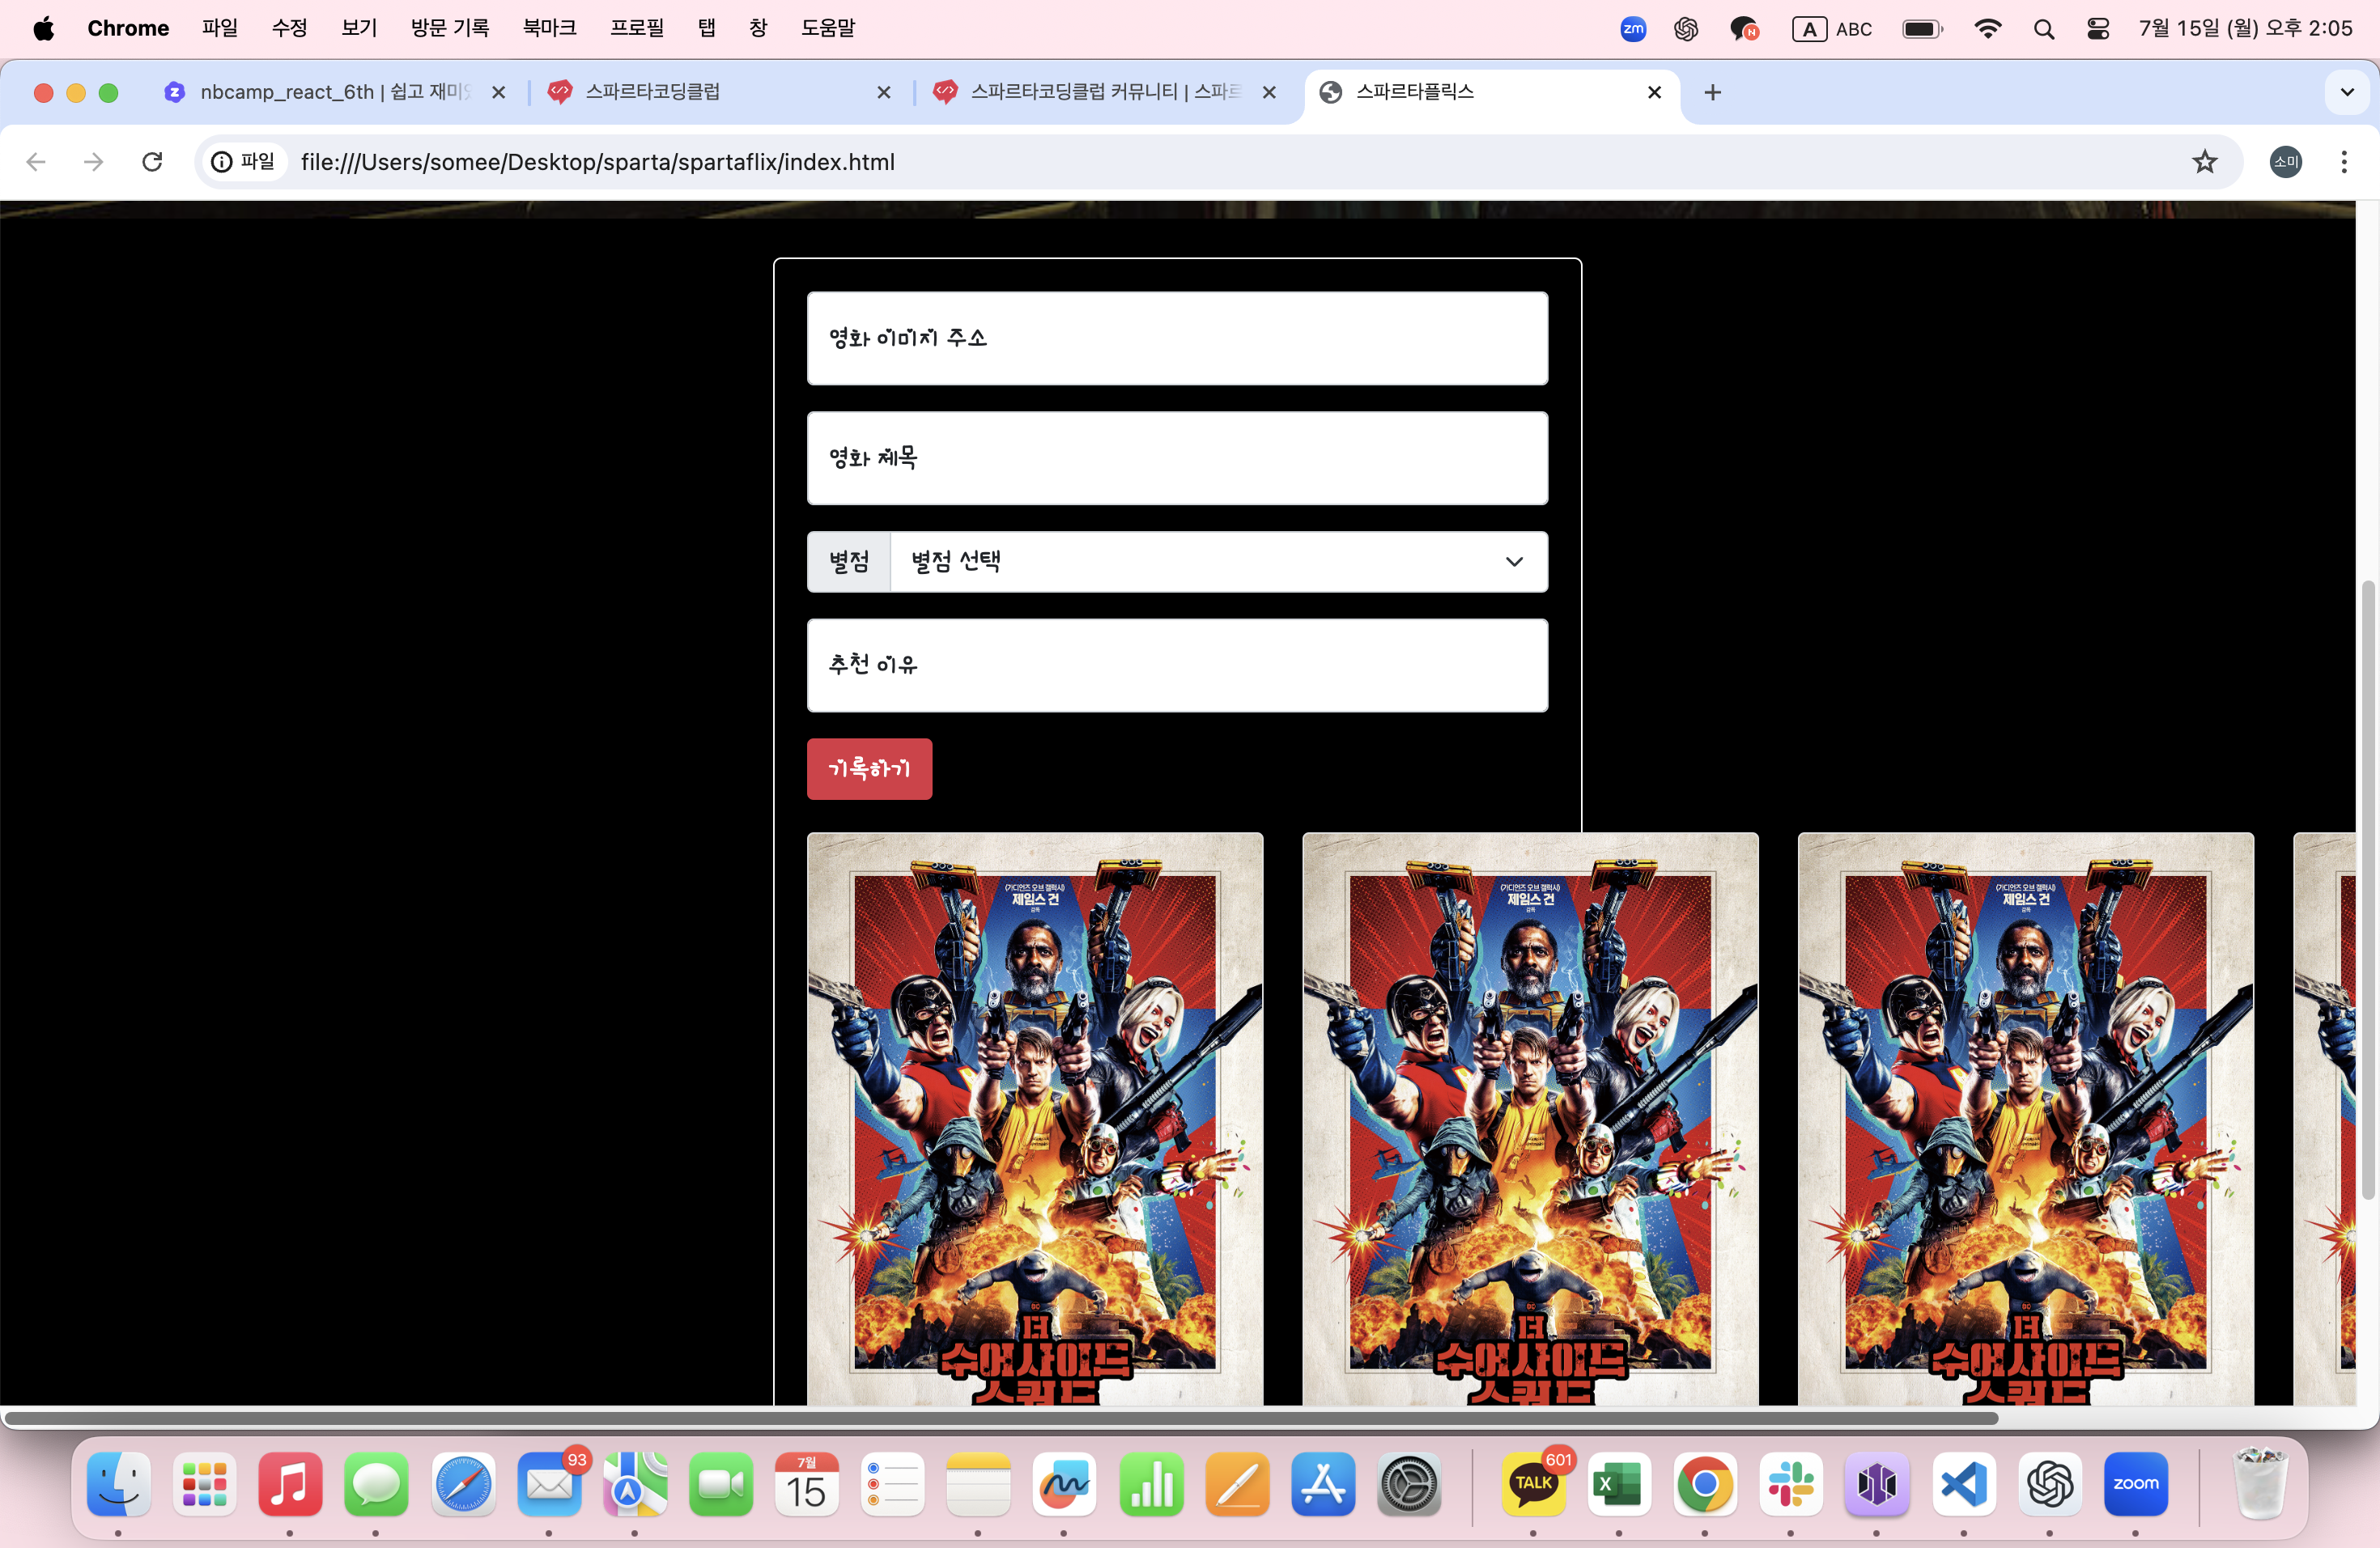Open Control Center
The height and width of the screenshot is (1548, 2380).
pos(2098,29)
